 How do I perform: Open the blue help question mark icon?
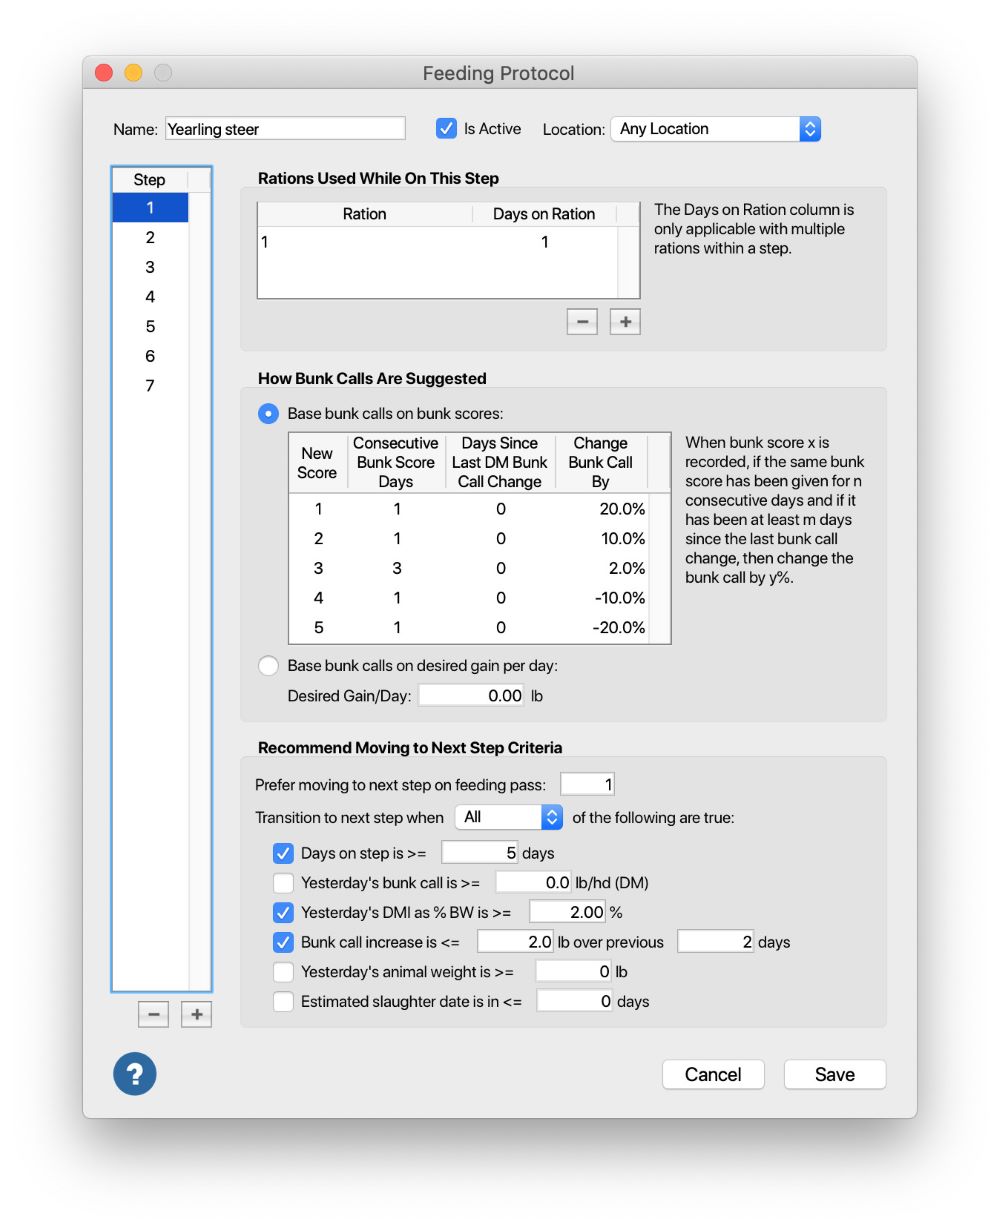135,1074
